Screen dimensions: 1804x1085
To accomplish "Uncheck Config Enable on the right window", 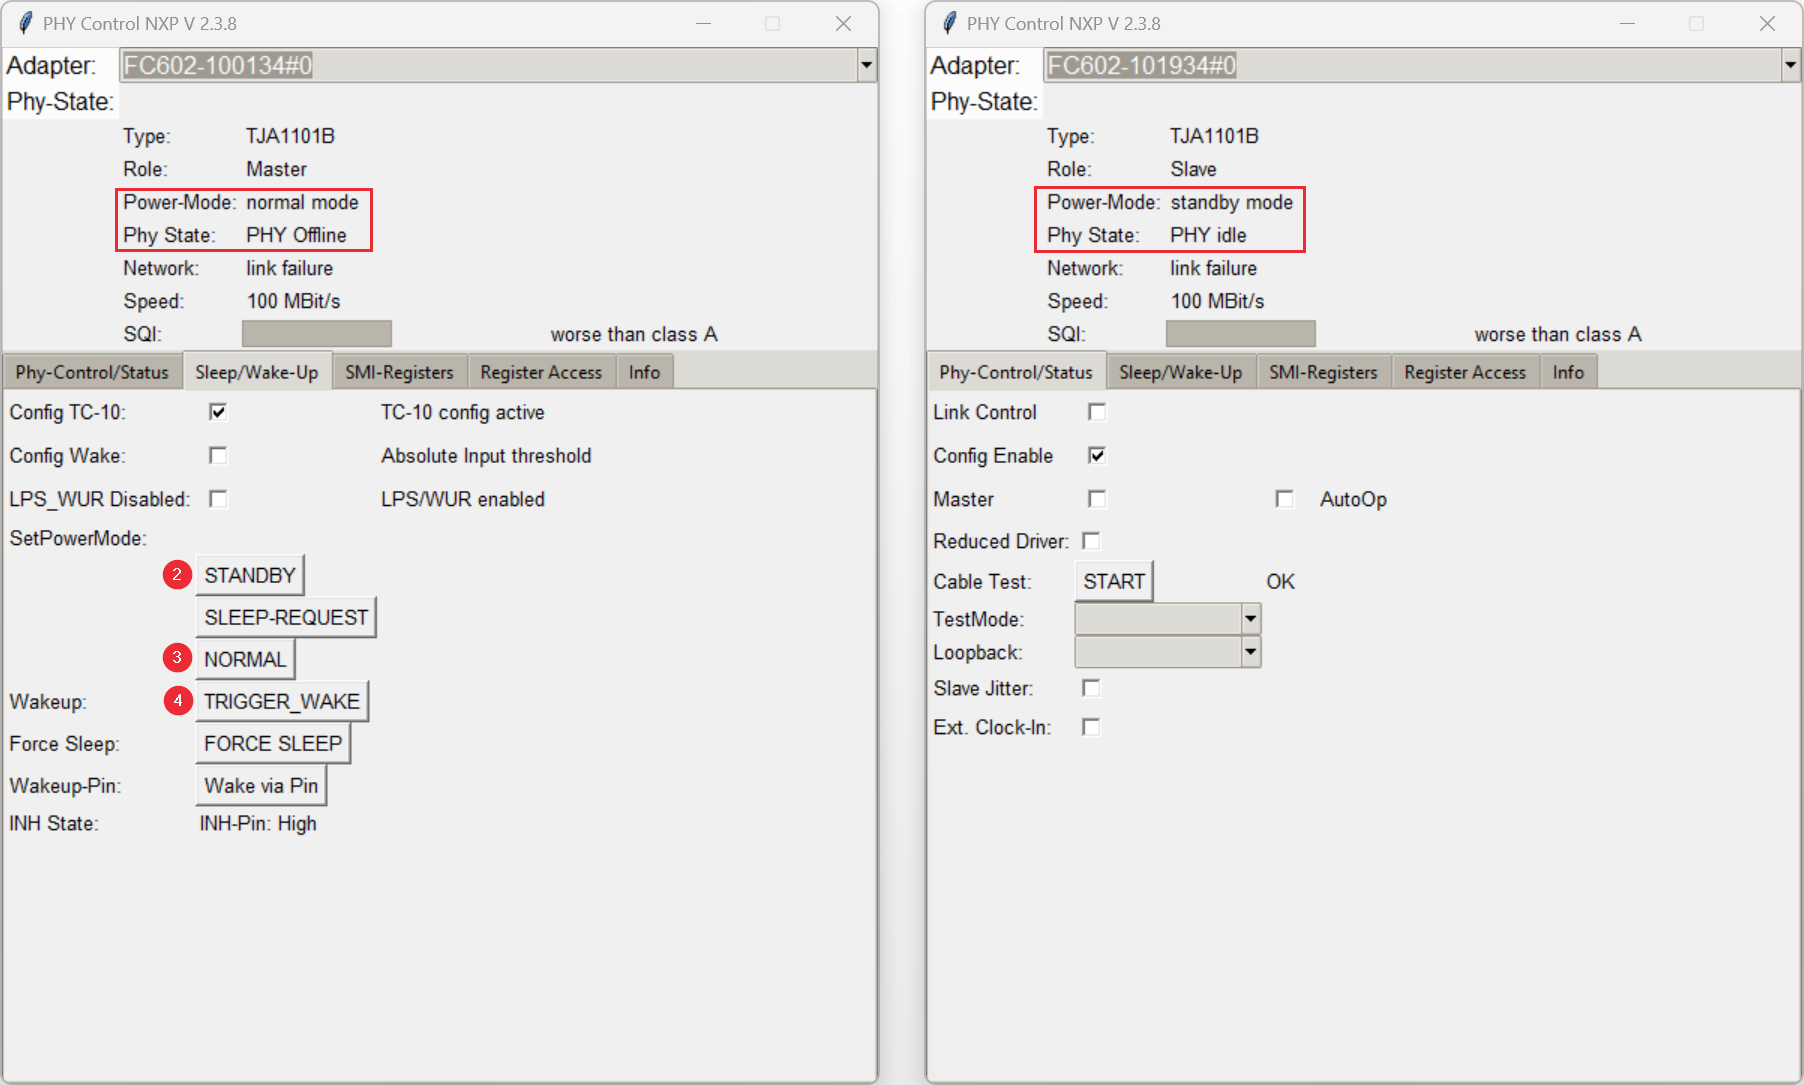I will point(1097,455).
